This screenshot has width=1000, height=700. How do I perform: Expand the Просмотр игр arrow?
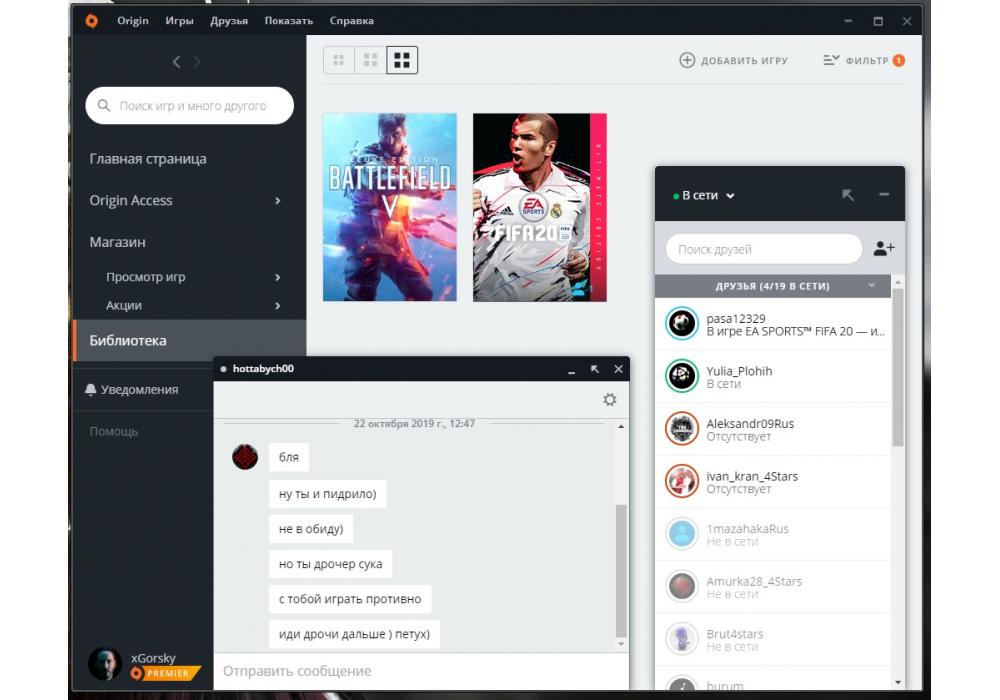pyautogui.click(x=277, y=277)
